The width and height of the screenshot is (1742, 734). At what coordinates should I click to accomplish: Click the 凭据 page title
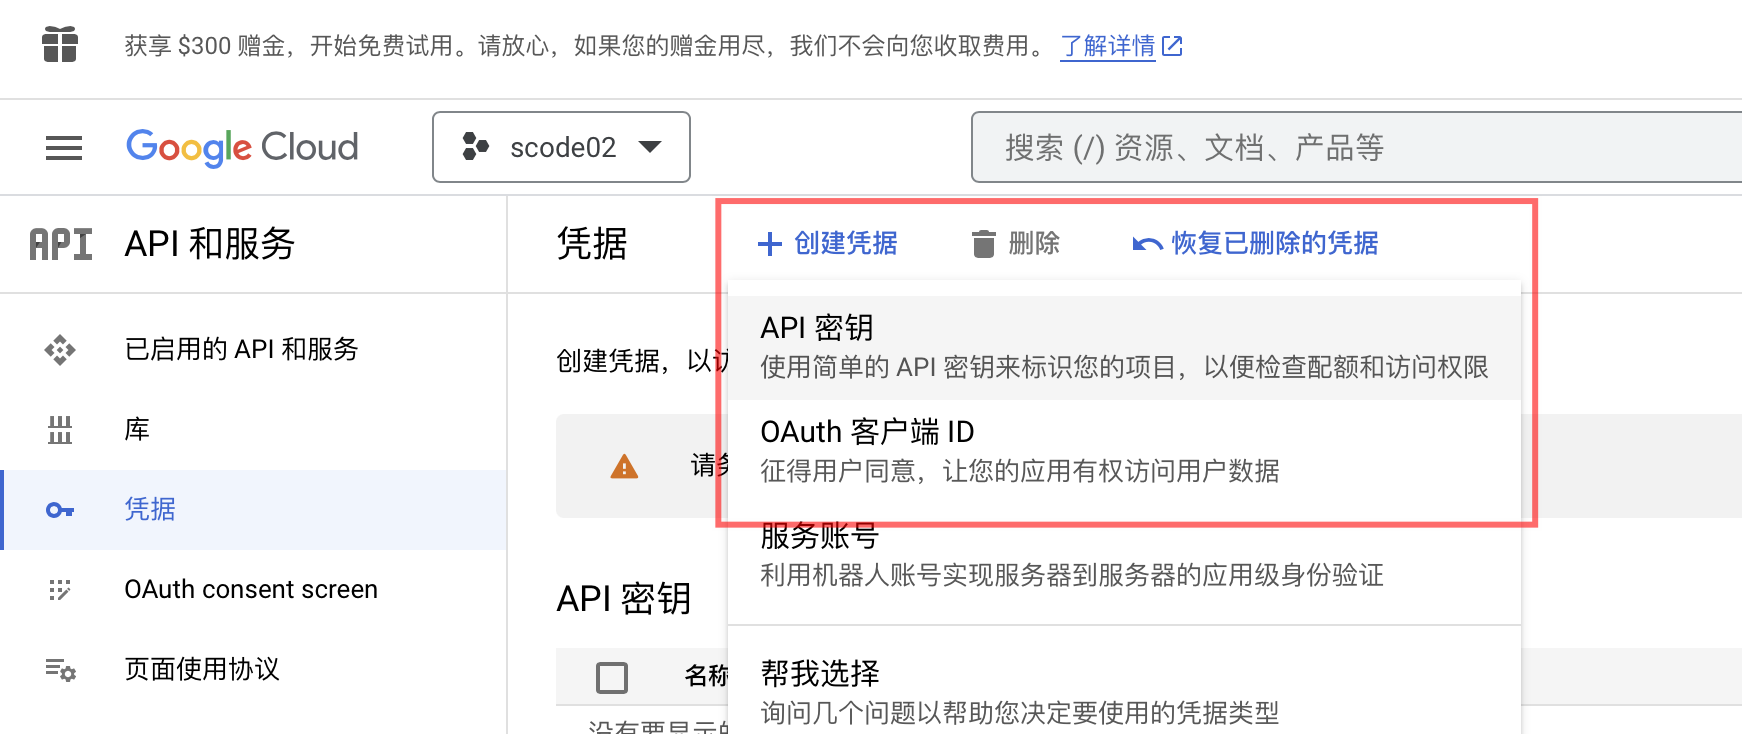(592, 244)
